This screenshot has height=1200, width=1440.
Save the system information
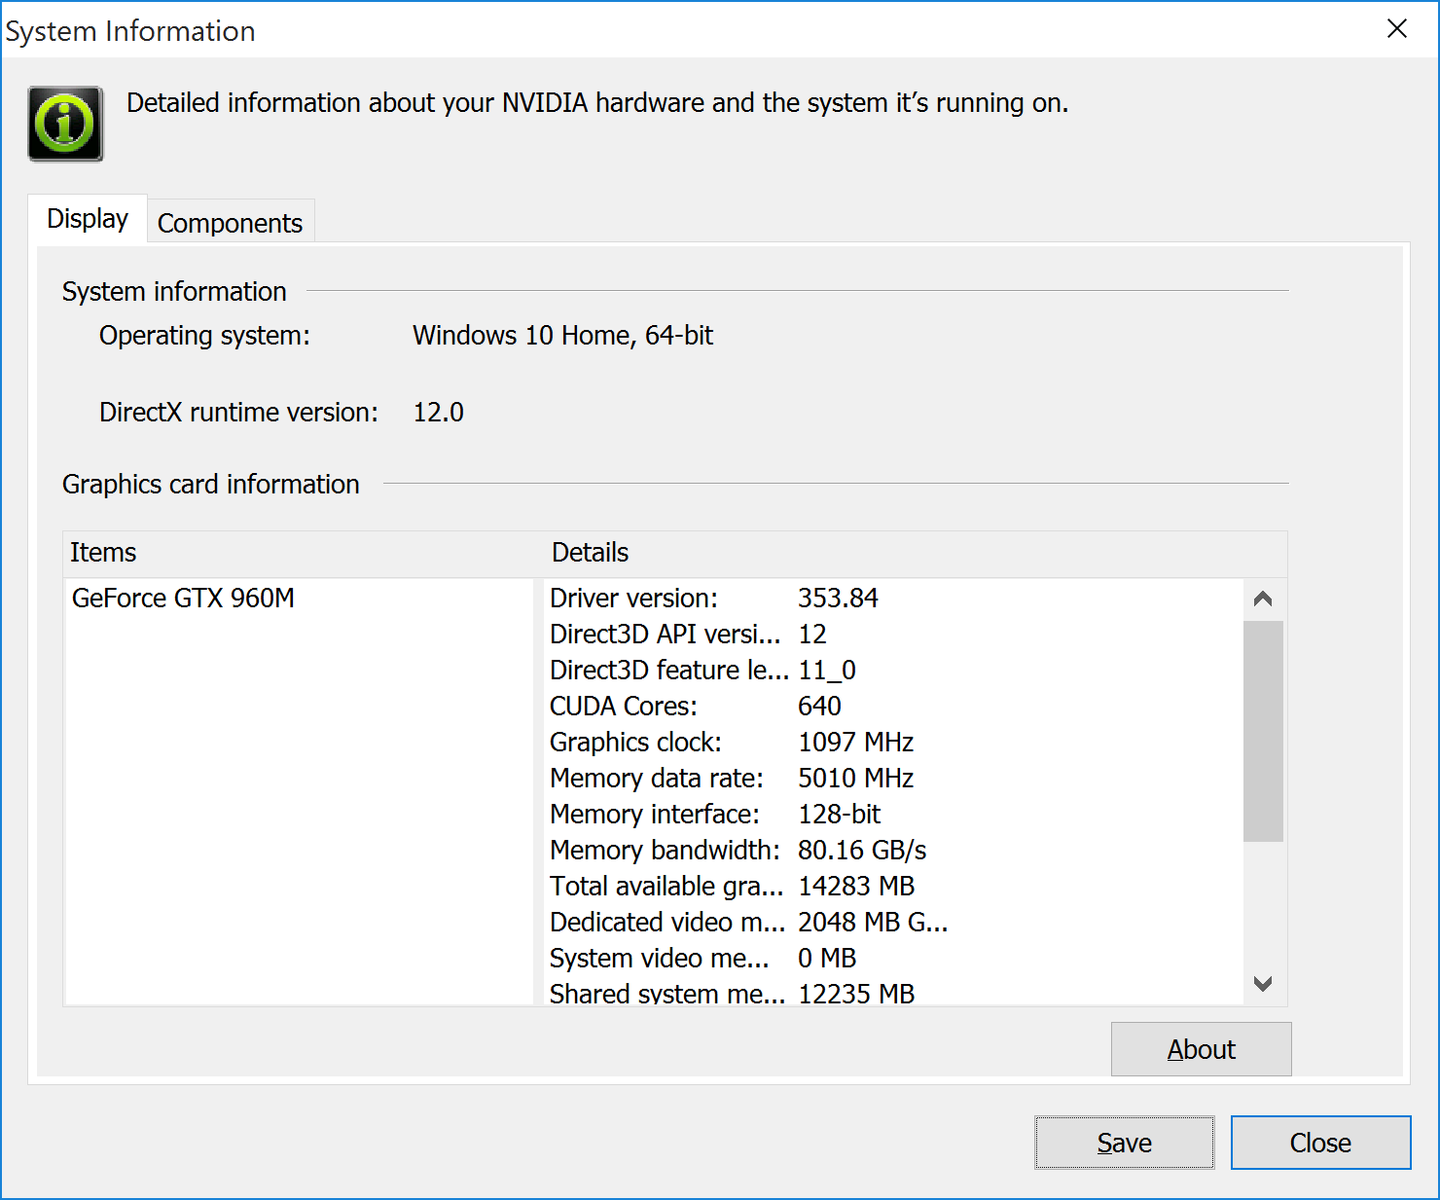point(1124,1142)
